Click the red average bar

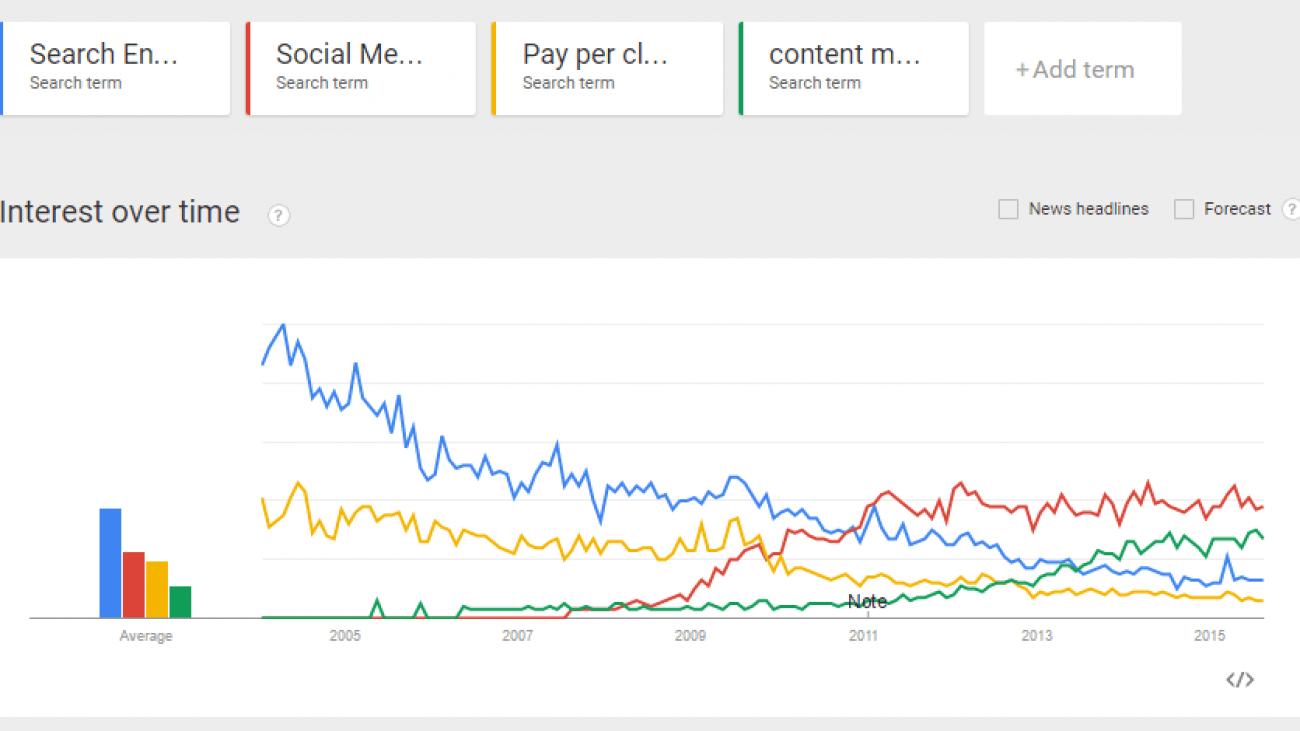(x=134, y=584)
